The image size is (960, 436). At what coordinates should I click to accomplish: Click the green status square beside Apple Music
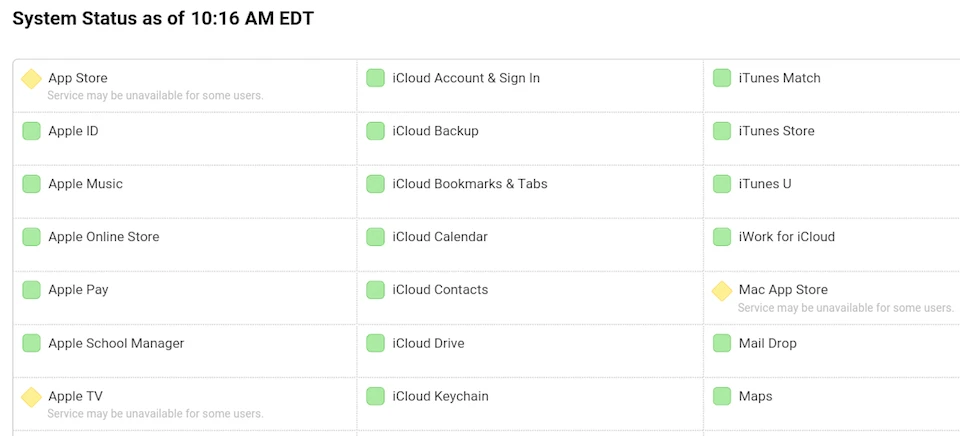(31, 184)
